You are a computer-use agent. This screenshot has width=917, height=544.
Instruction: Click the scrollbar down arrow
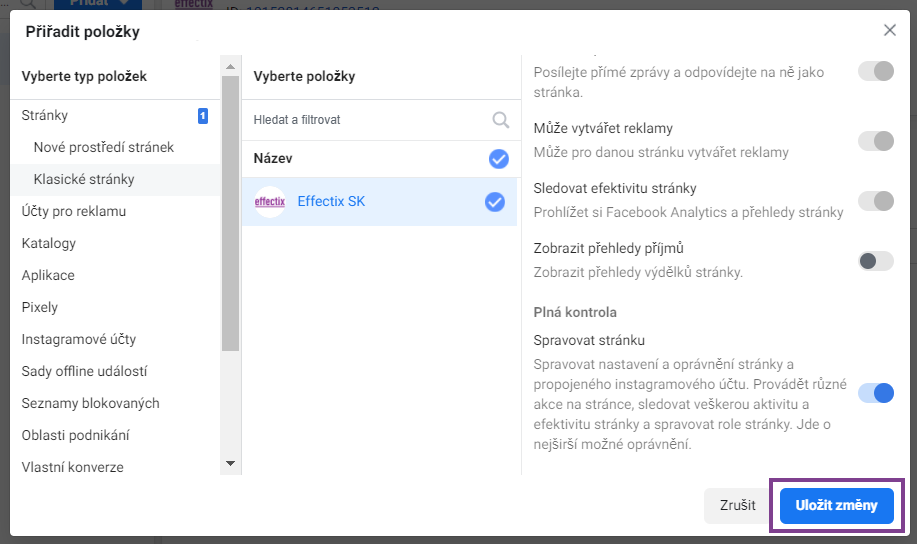click(230, 463)
